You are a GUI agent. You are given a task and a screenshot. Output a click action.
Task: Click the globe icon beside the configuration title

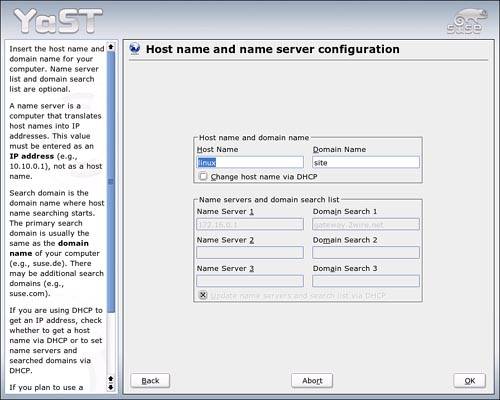tap(135, 49)
